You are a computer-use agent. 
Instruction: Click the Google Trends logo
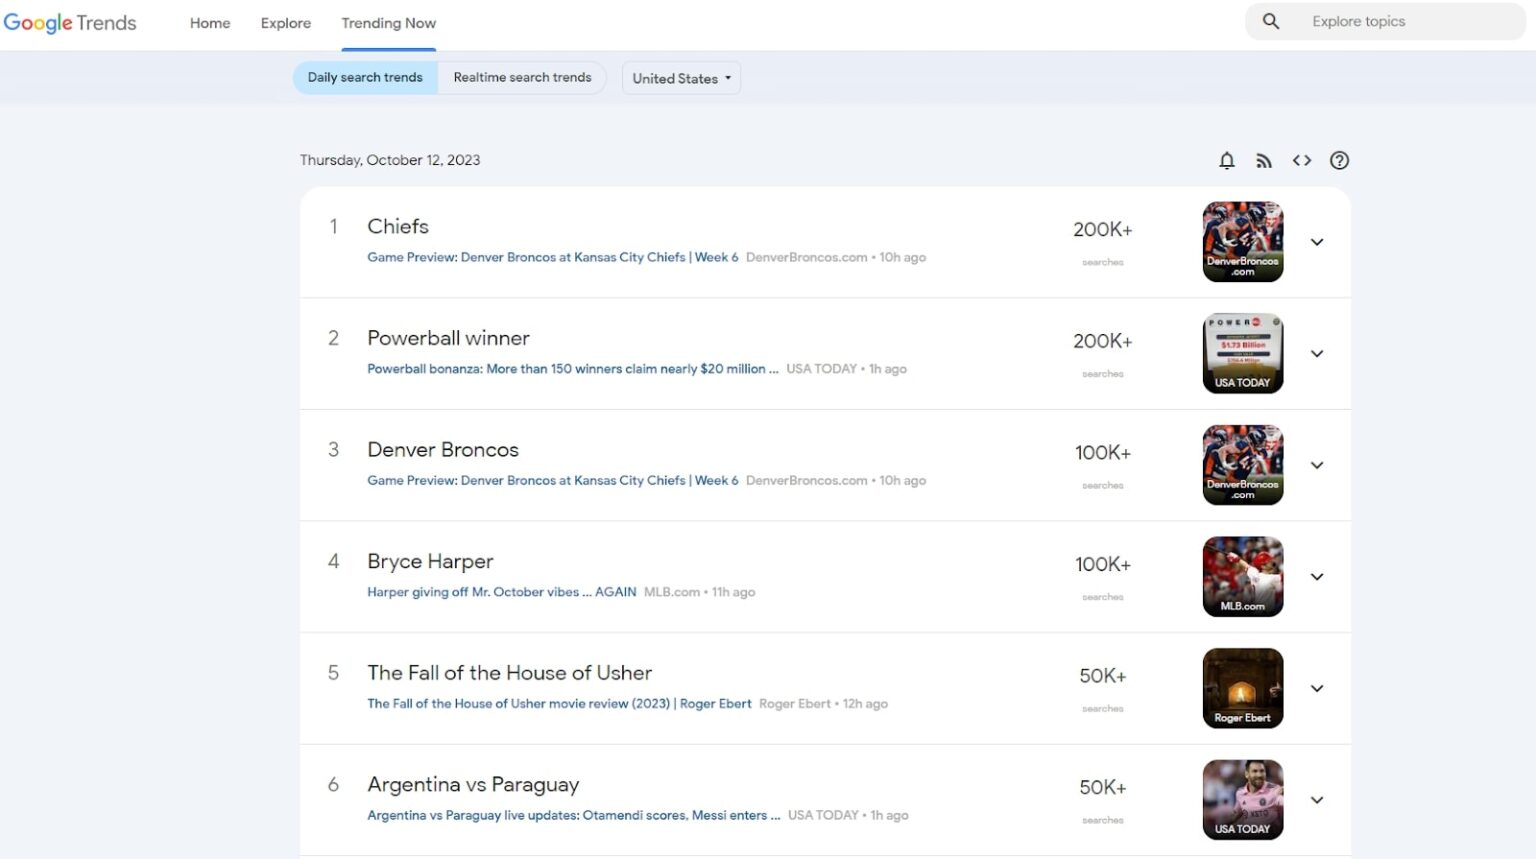click(x=70, y=22)
